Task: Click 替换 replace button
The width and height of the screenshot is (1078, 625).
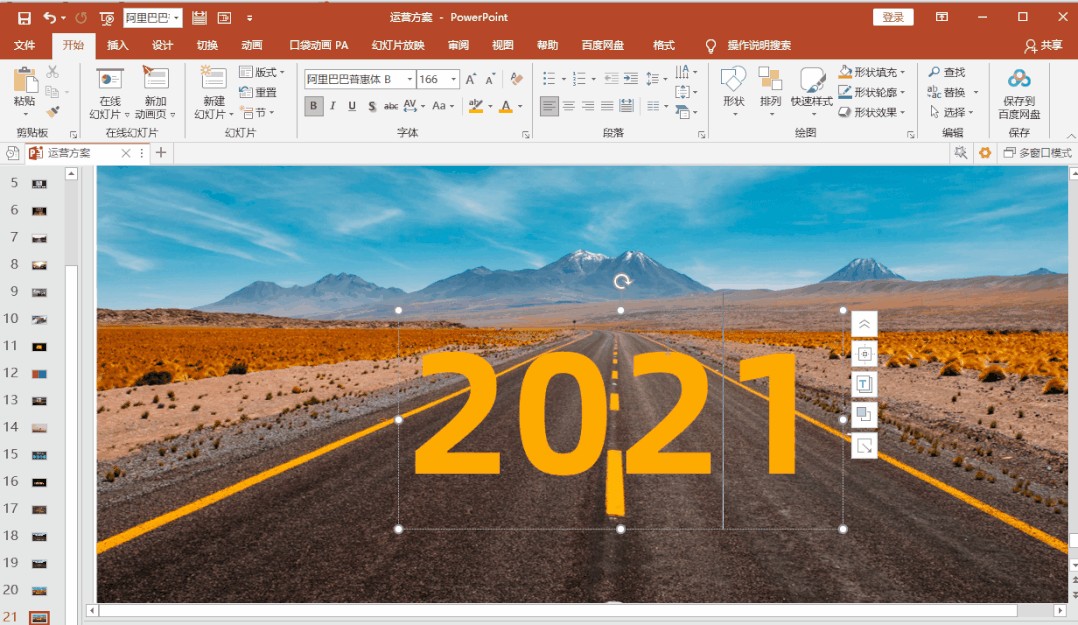Action: click(x=947, y=92)
